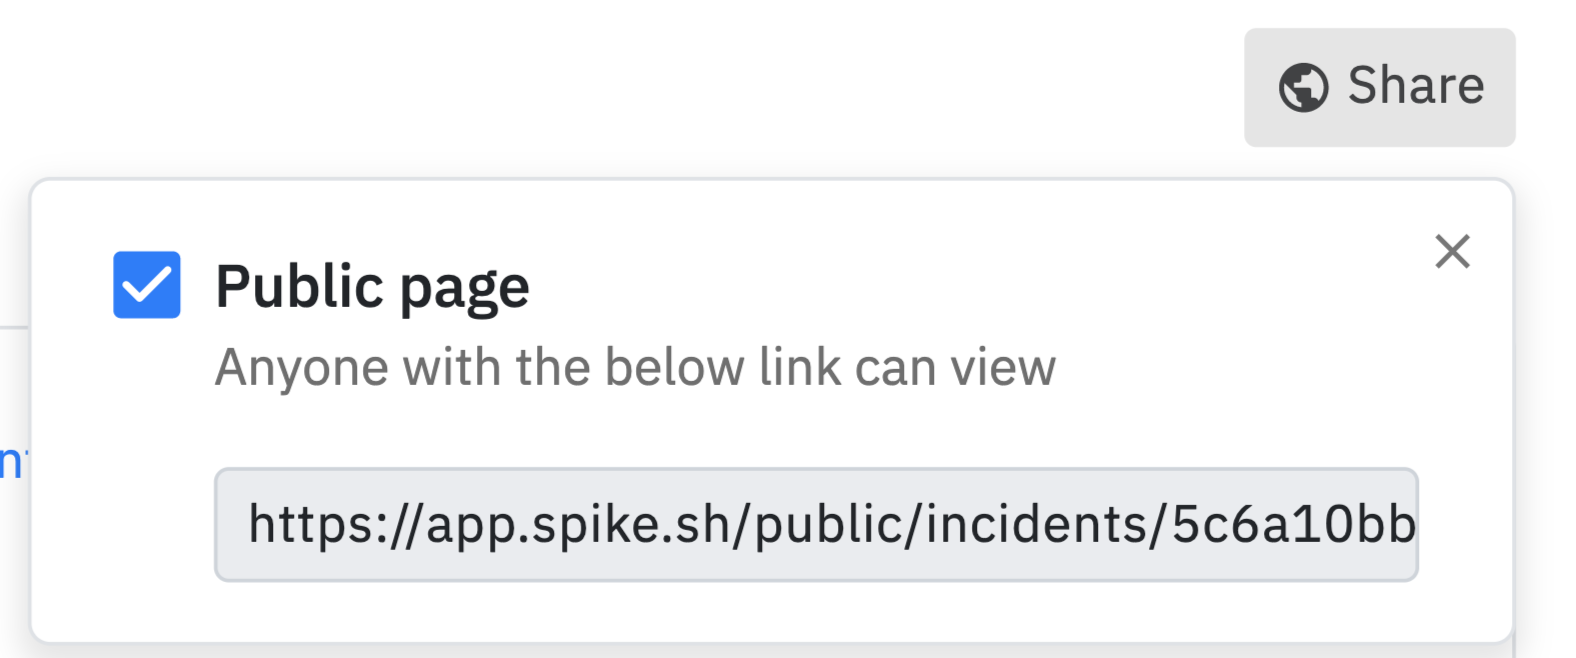Click the white checkmark icon beside Public page

(x=147, y=285)
